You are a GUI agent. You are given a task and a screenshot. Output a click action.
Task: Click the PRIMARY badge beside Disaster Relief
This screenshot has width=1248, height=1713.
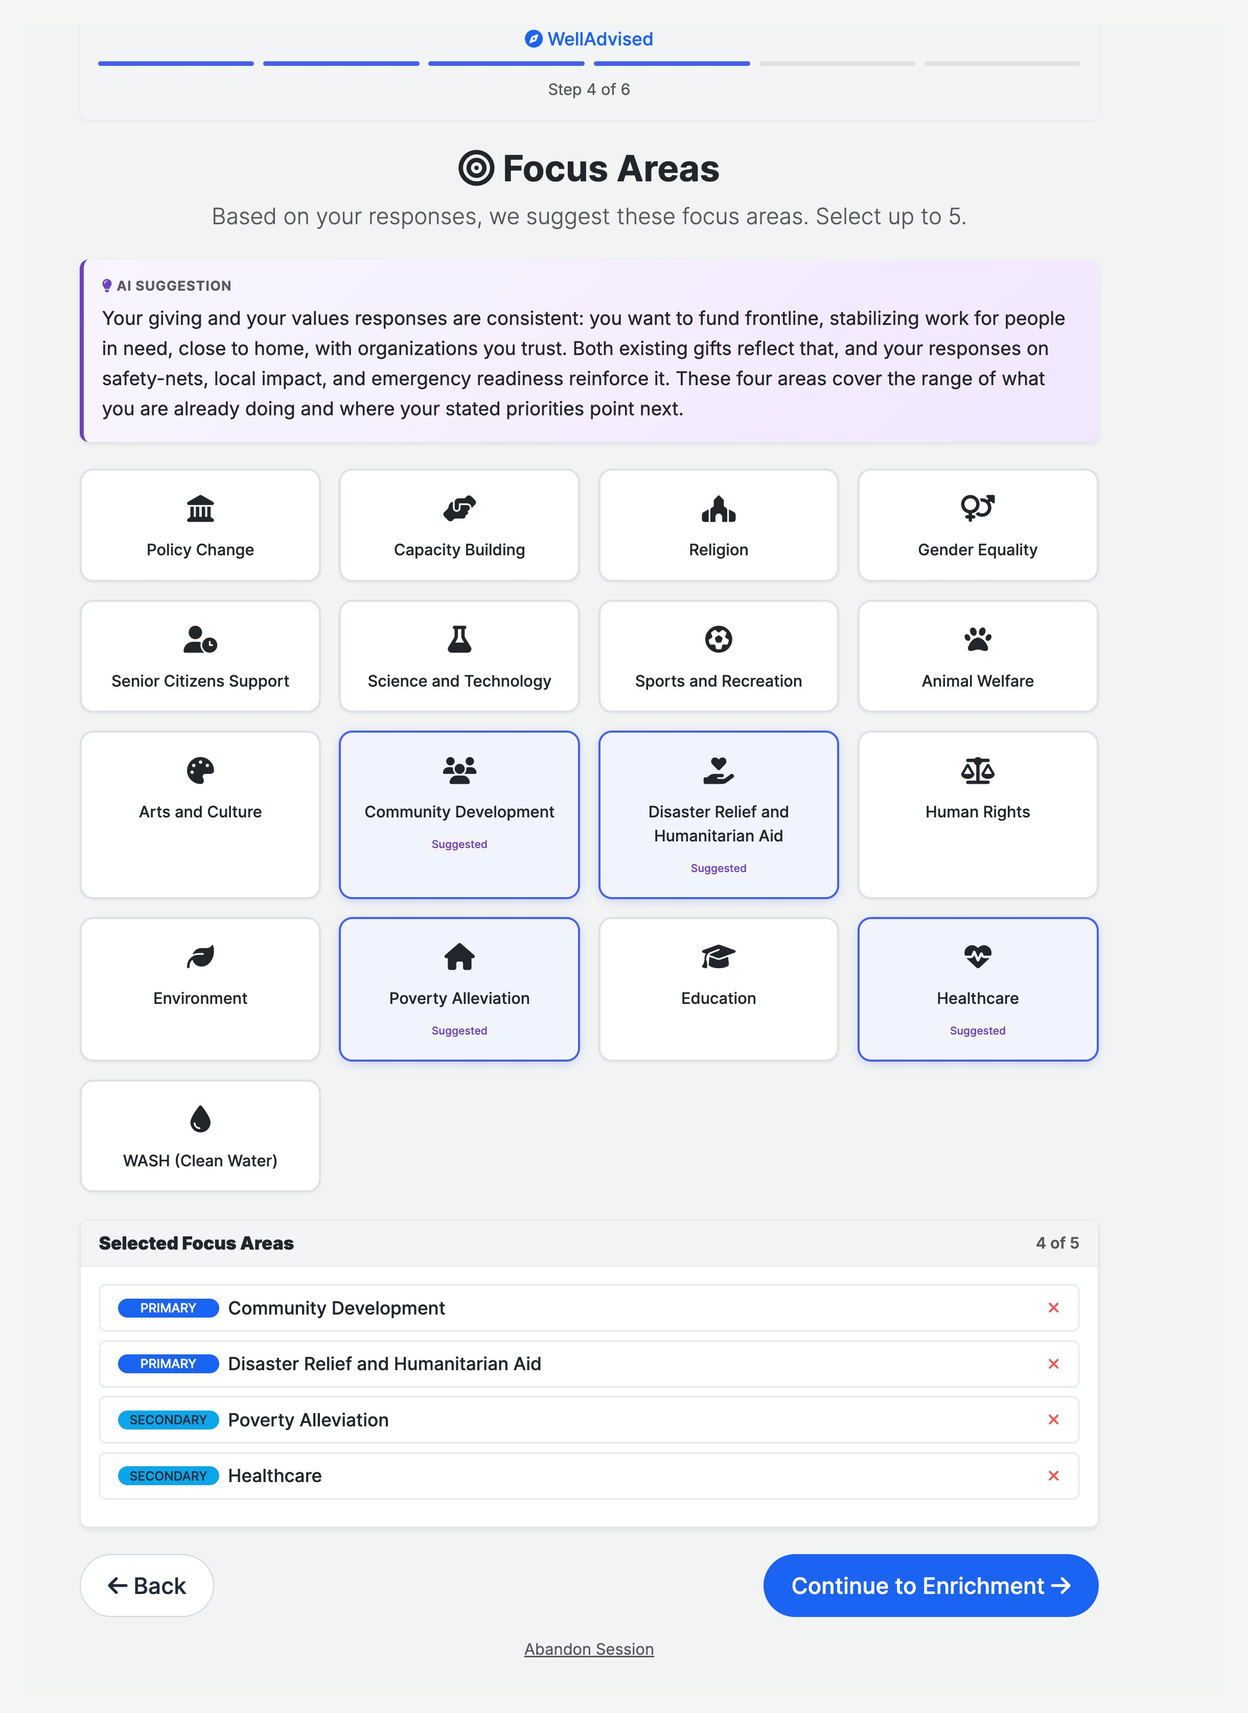168,1364
